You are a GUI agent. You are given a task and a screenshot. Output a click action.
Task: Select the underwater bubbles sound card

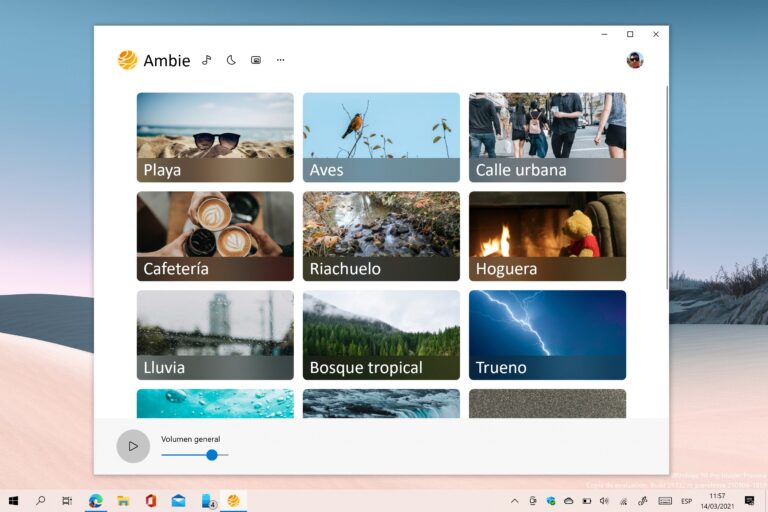pyautogui.click(x=215, y=404)
